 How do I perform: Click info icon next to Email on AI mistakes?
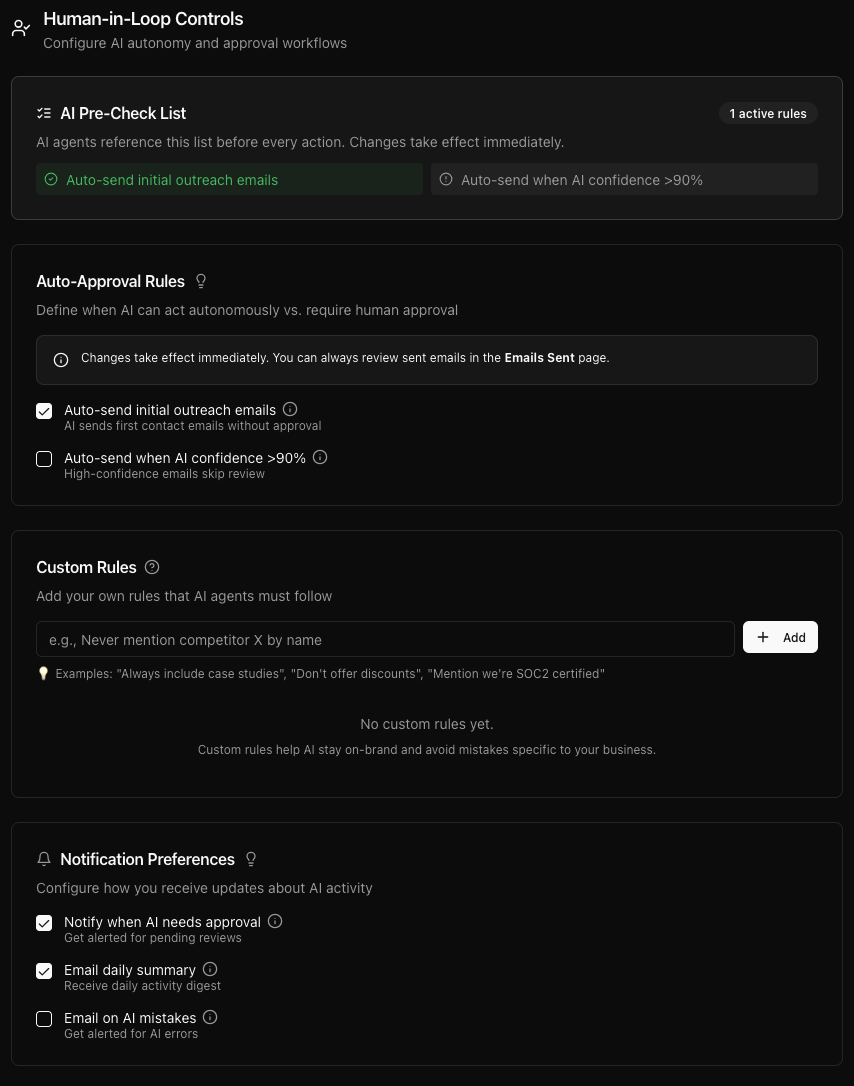click(x=210, y=1017)
